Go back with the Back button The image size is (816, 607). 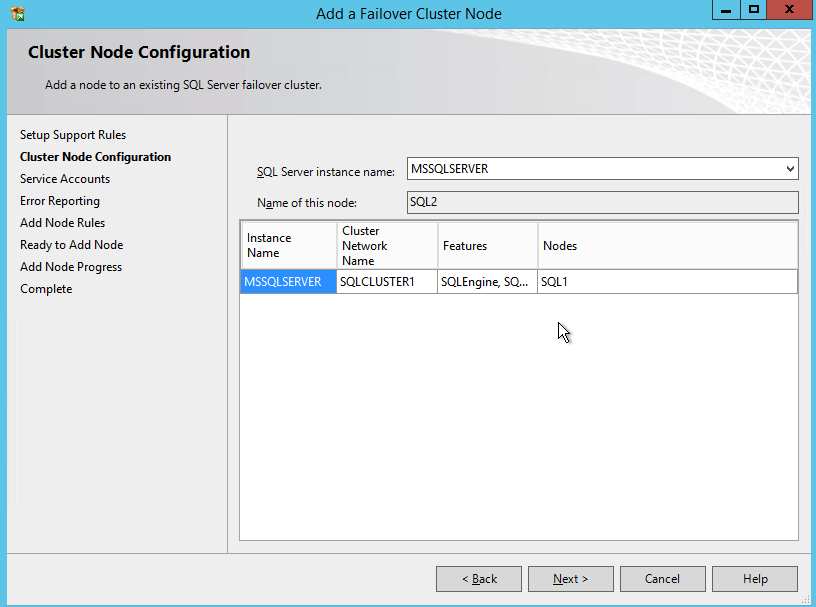tap(479, 579)
